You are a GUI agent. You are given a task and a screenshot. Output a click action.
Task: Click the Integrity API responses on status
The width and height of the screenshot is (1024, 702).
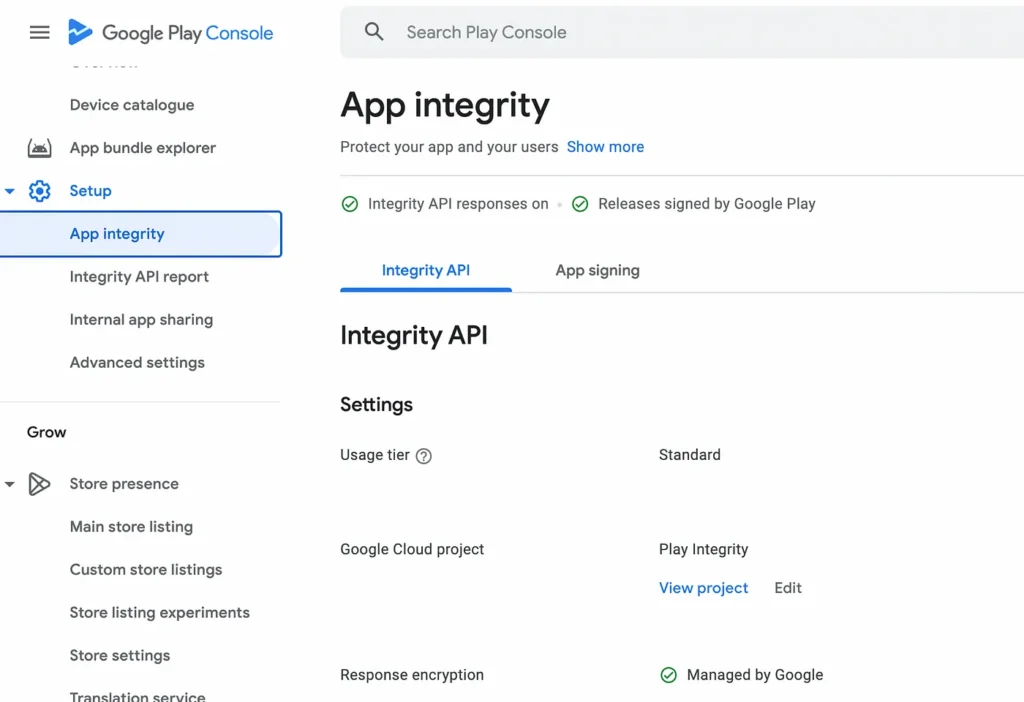pos(458,204)
